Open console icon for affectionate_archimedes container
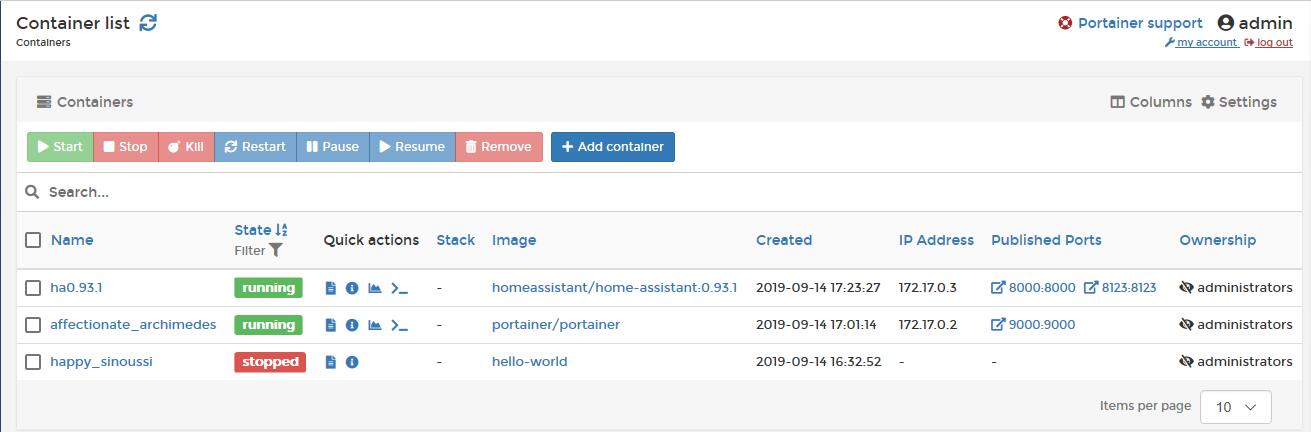 point(399,325)
